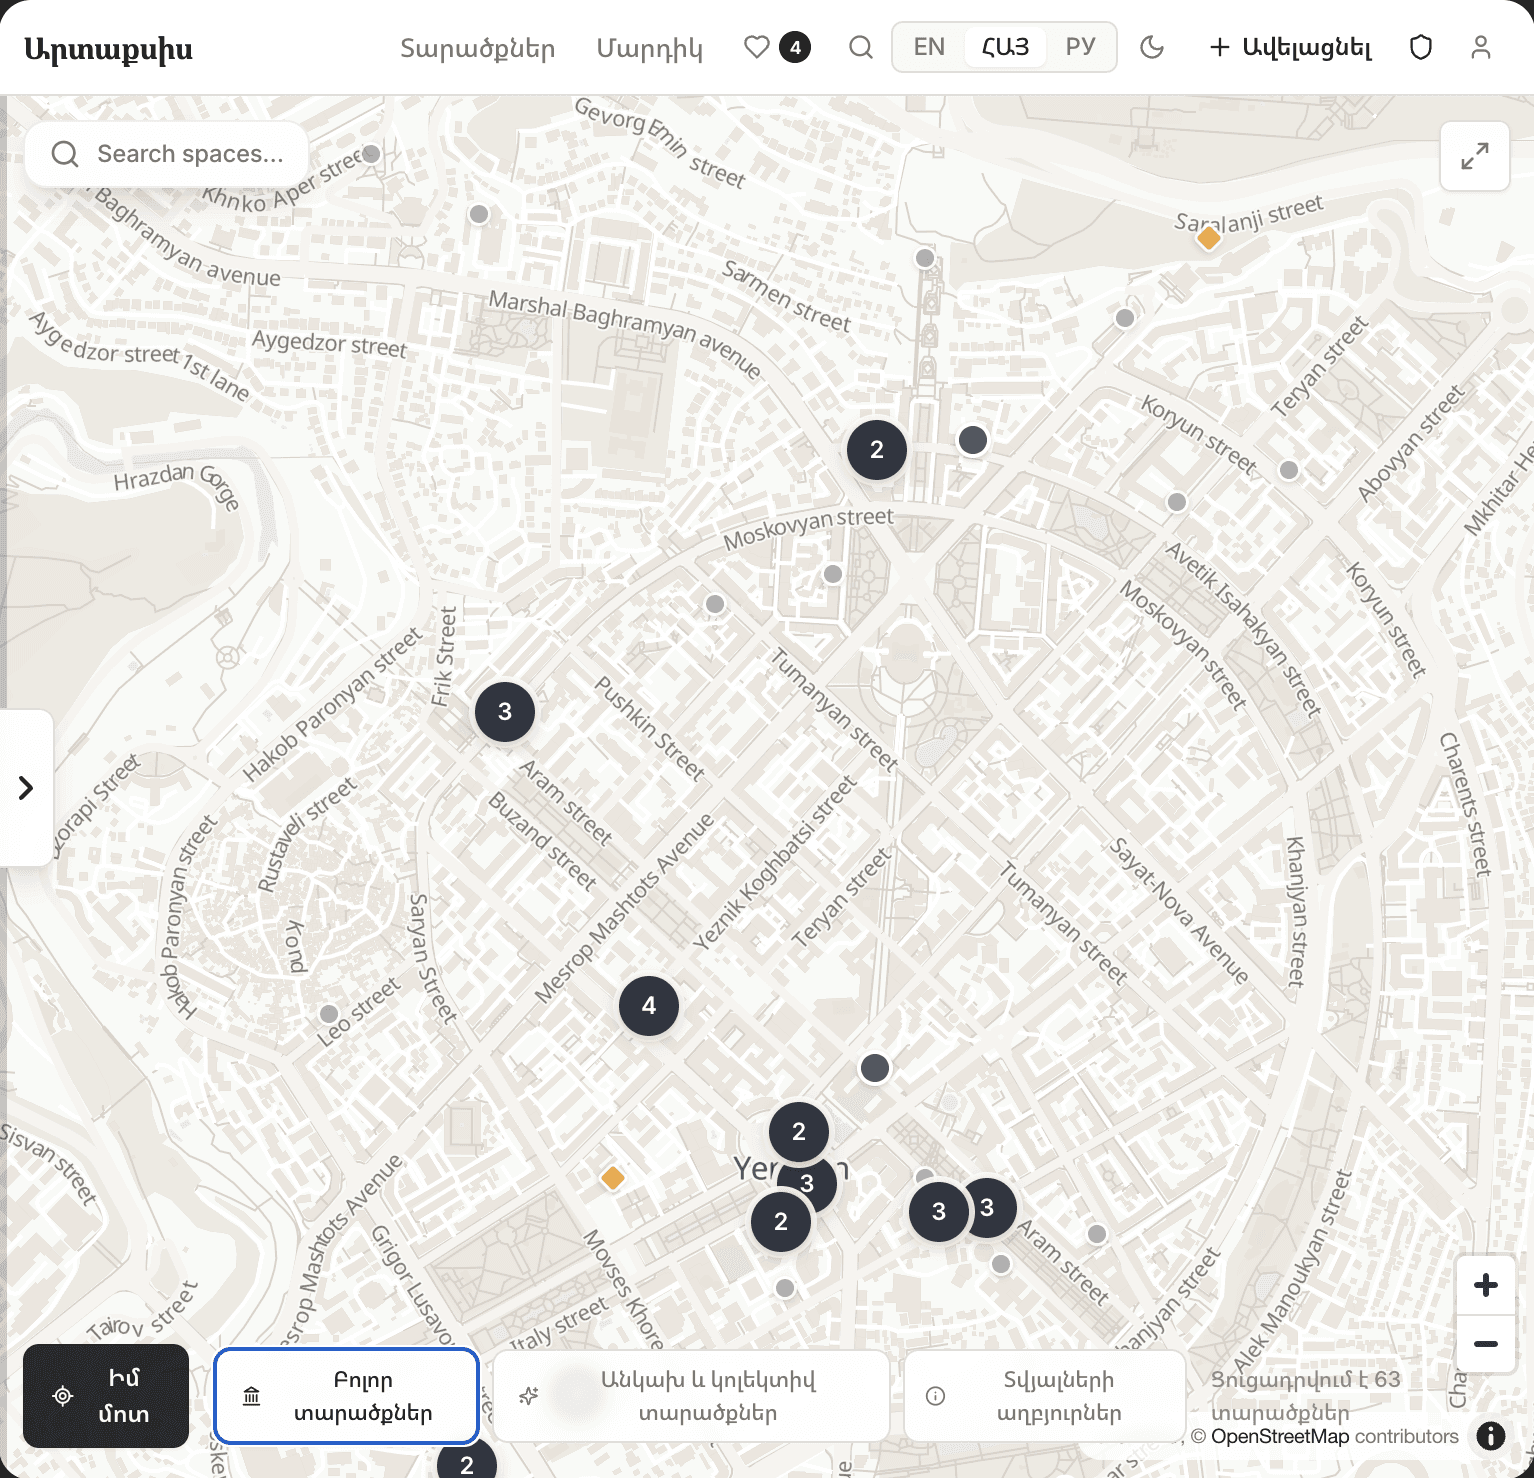Click gray dot marker near Sarmen street end
This screenshot has width=1534, height=1478.
click(925, 258)
